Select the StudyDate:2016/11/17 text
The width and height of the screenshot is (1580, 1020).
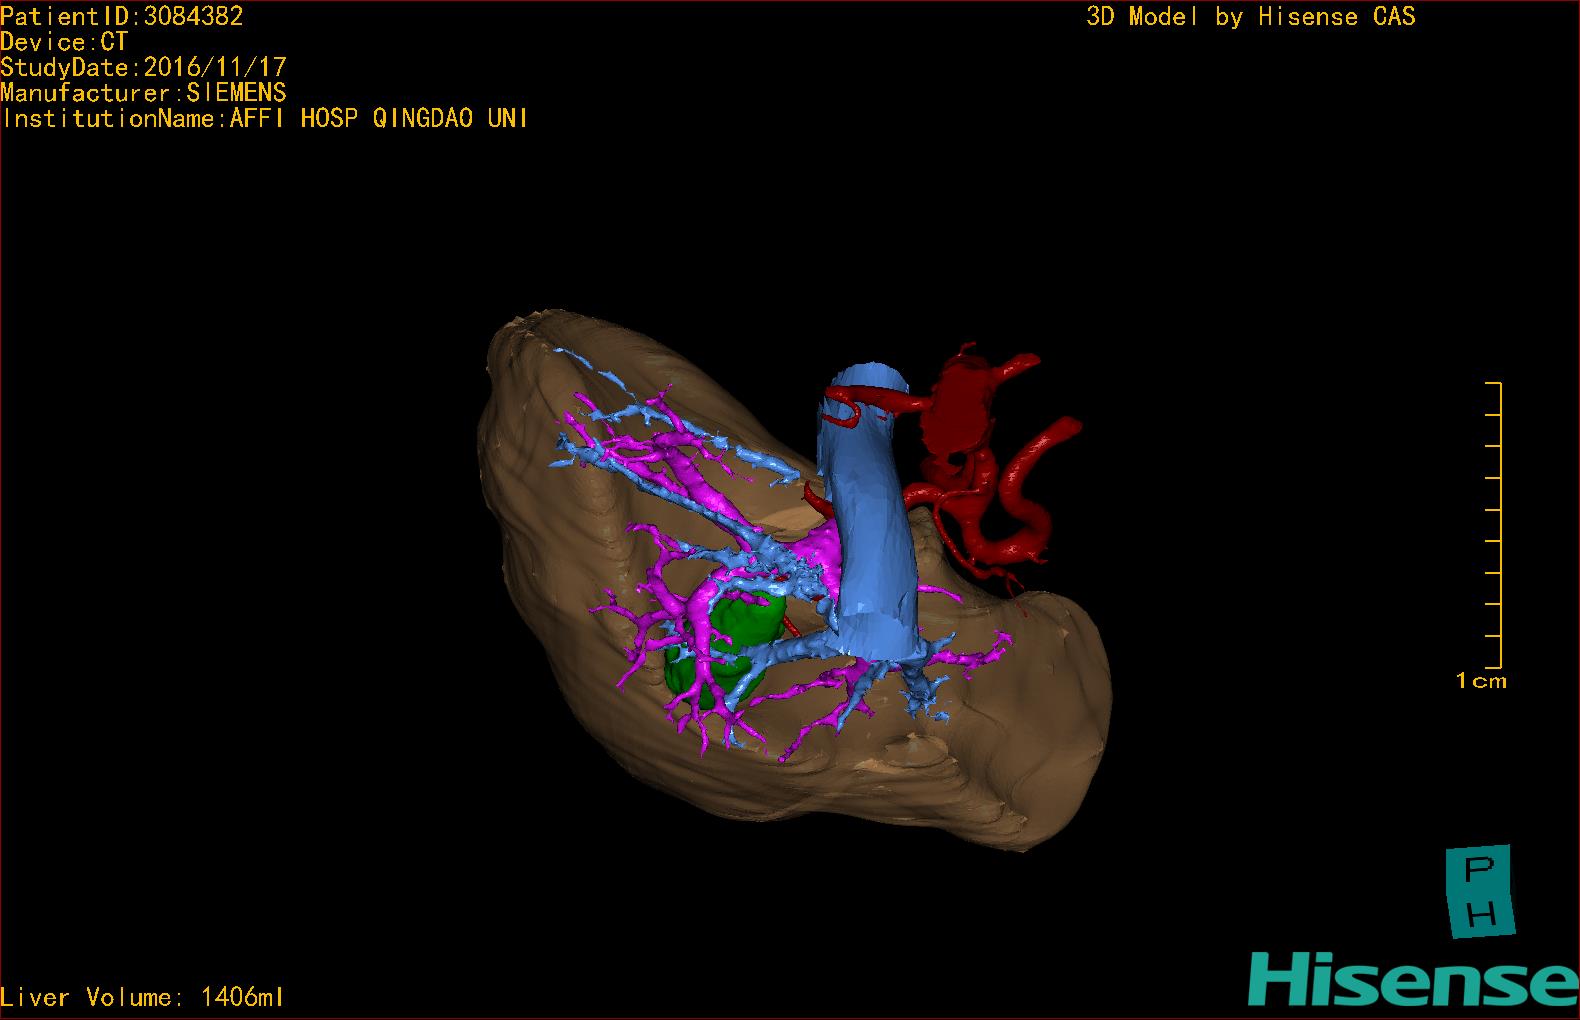click(x=144, y=67)
